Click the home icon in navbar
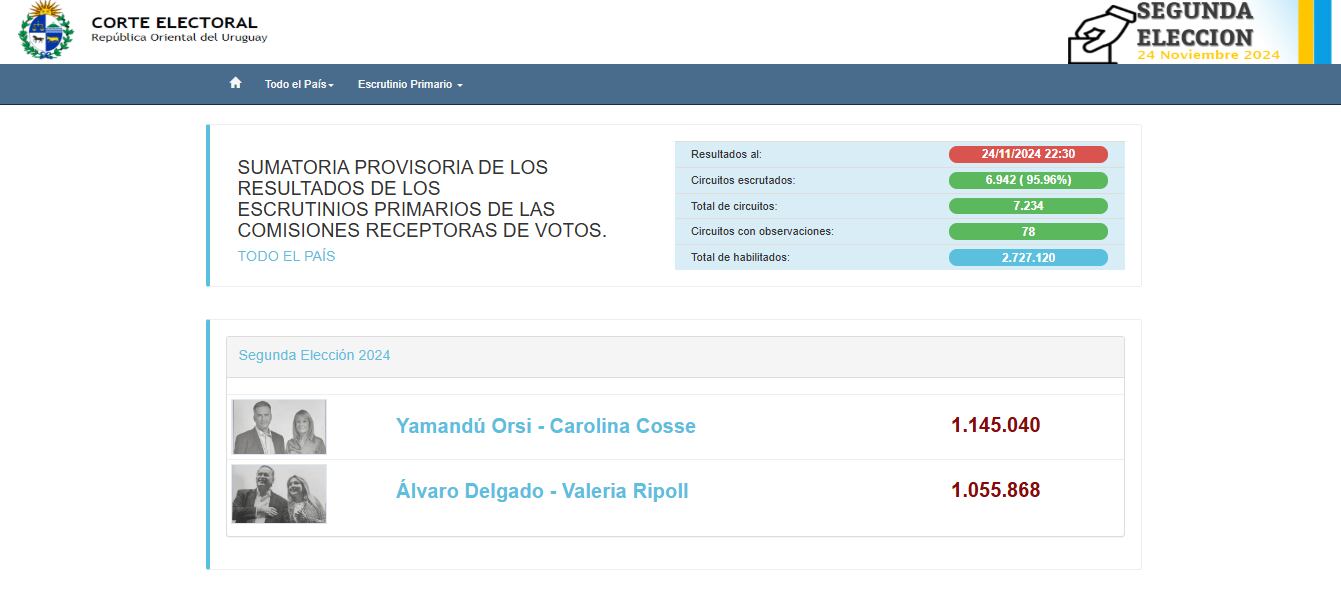Image resolution: width=1341 pixels, height=599 pixels. [235, 83]
